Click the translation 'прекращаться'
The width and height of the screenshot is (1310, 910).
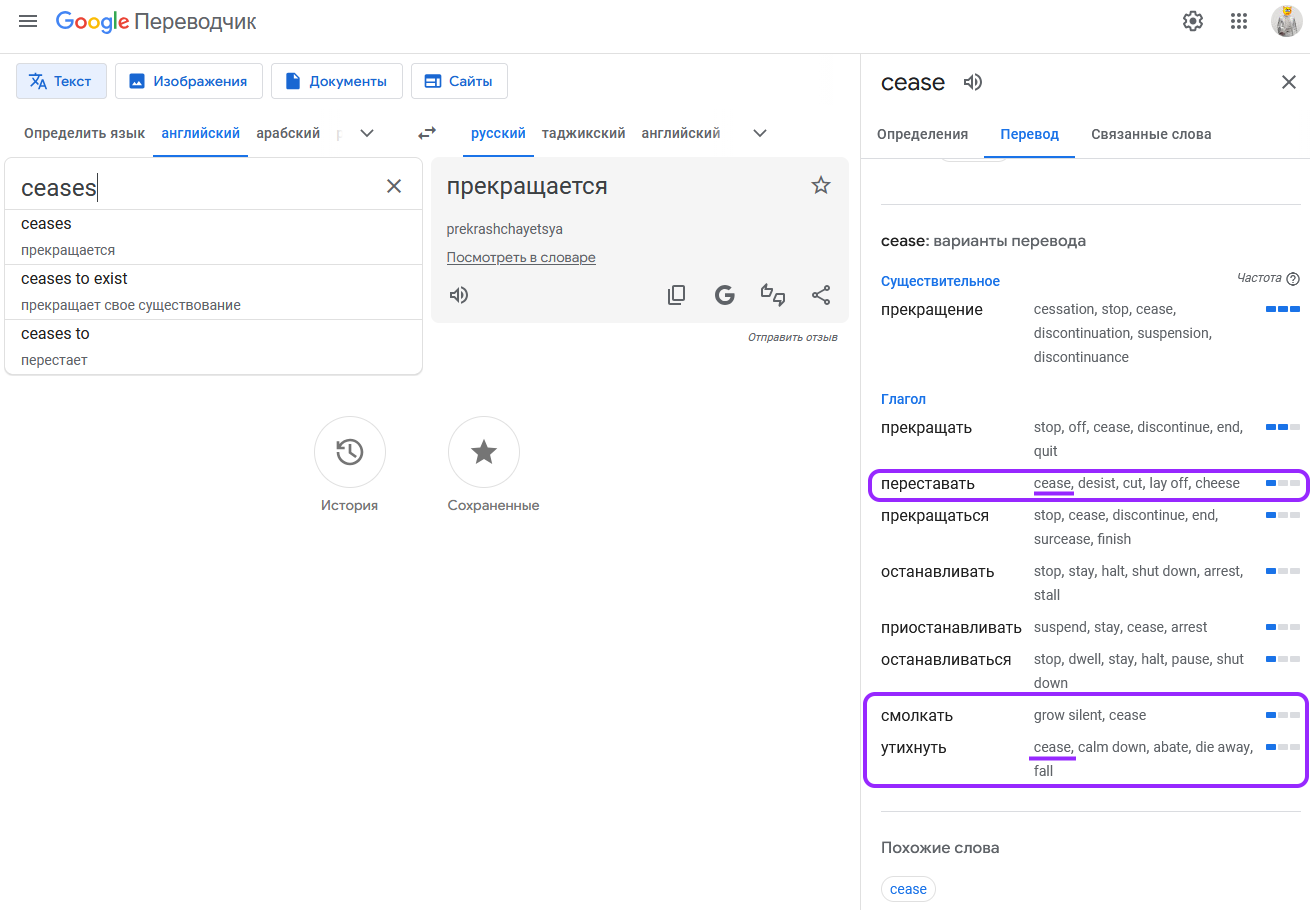click(x=935, y=516)
